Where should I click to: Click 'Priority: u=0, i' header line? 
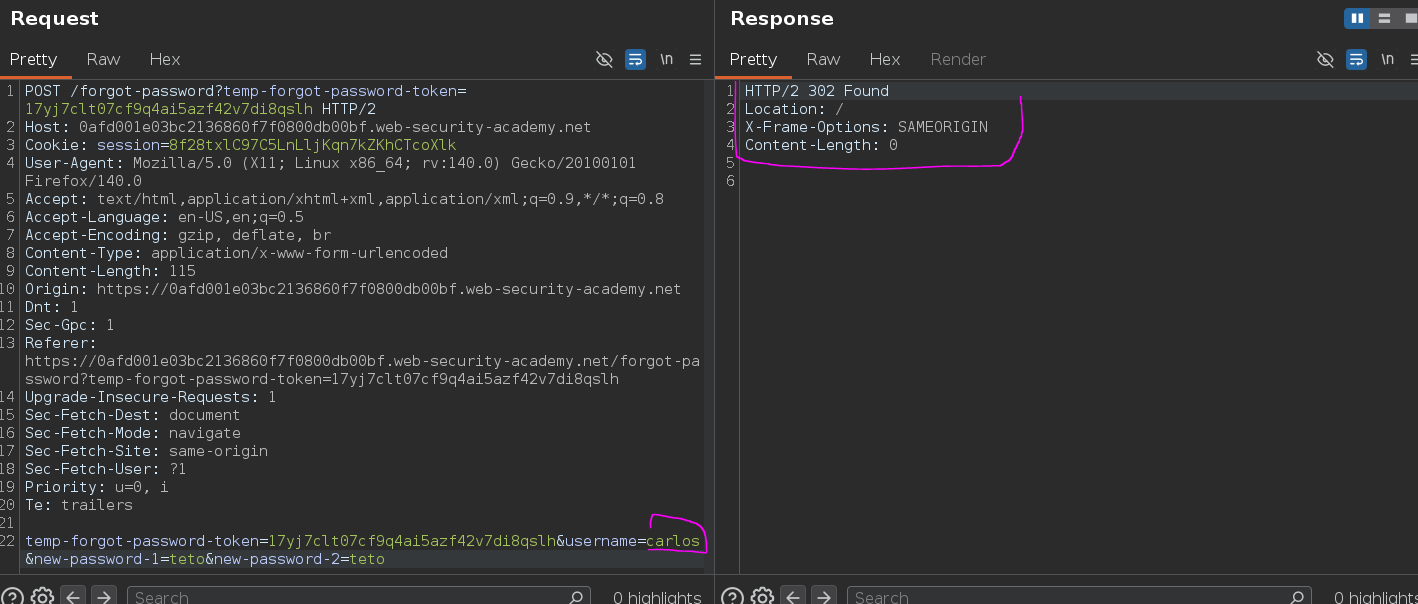coord(96,487)
